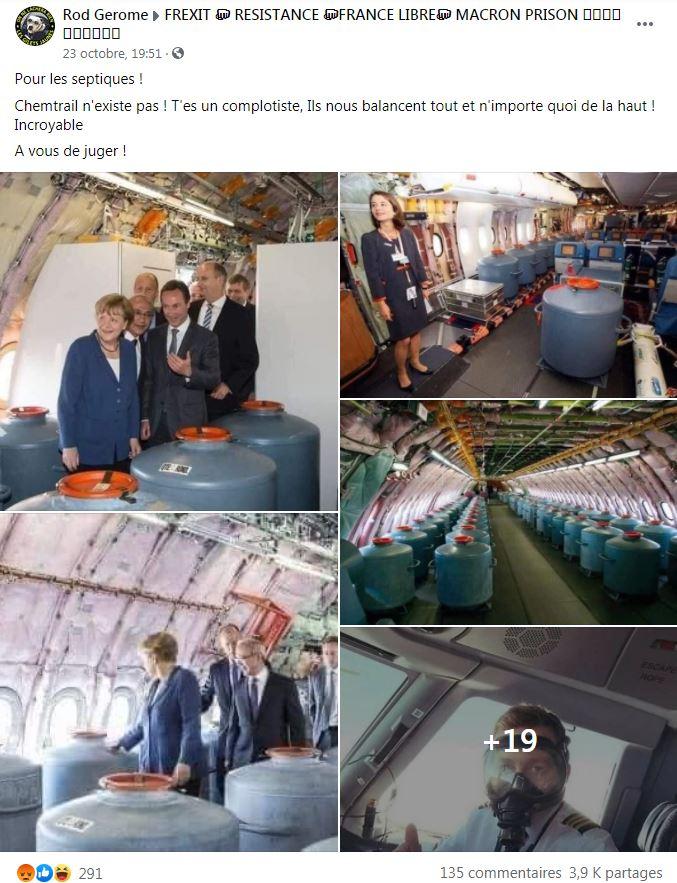Image resolution: width=677 pixels, height=883 pixels.
Task: Open the +19 more photos overlay
Action: point(509,739)
